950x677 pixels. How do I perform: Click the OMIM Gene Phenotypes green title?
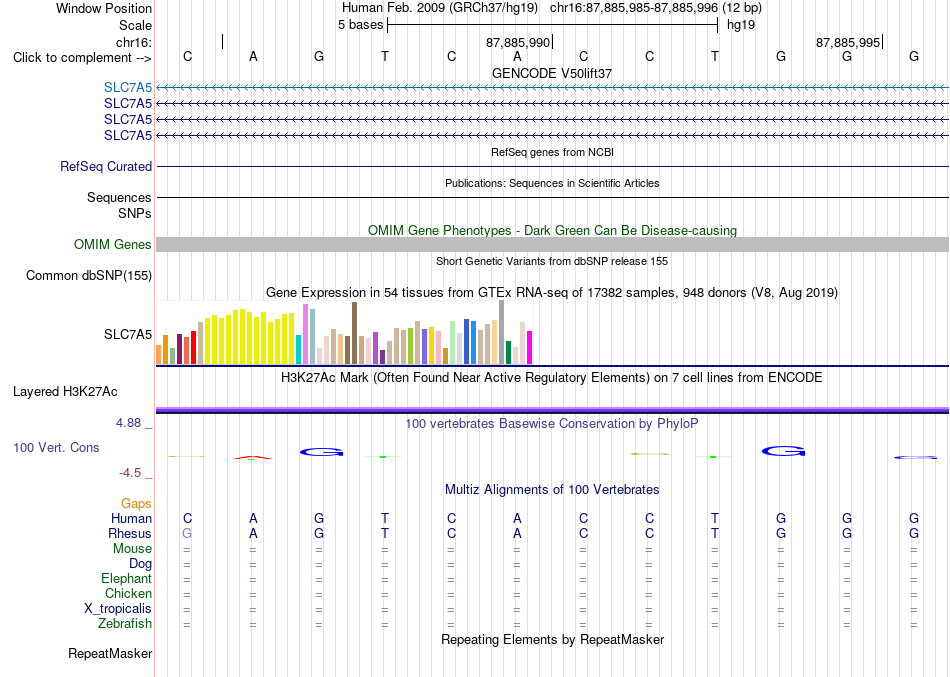(x=552, y=230)
